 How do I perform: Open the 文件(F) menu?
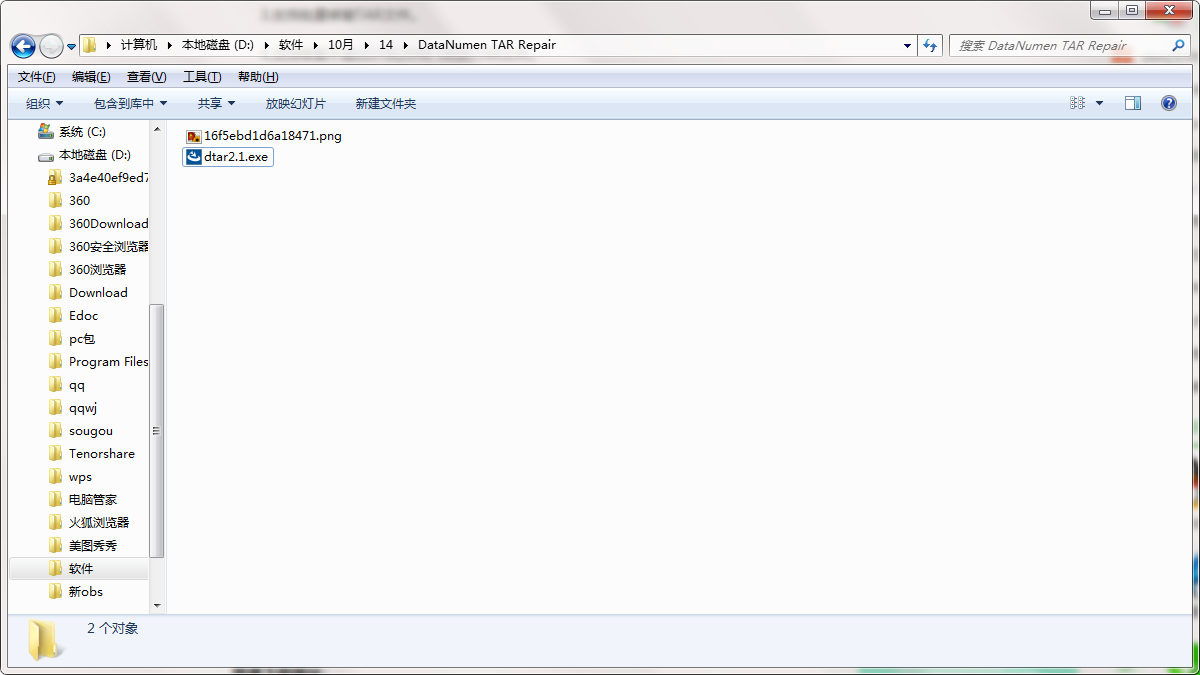pyautogui.click(x=37, y=77)
